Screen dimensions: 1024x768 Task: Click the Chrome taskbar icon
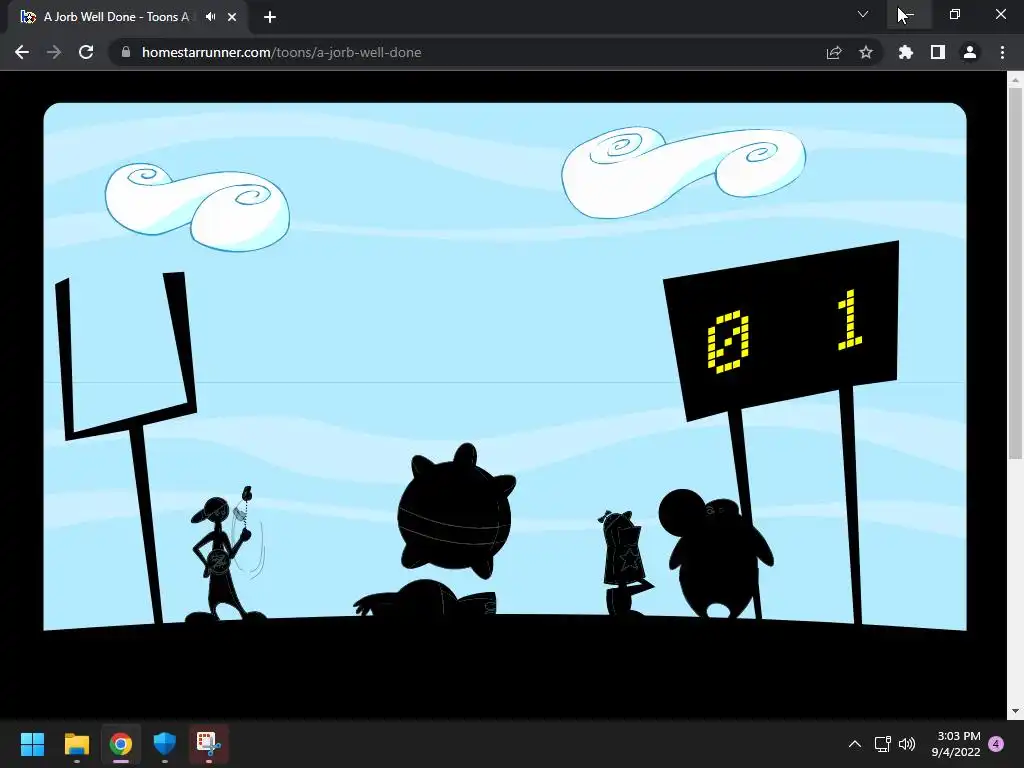coord(120,744)
